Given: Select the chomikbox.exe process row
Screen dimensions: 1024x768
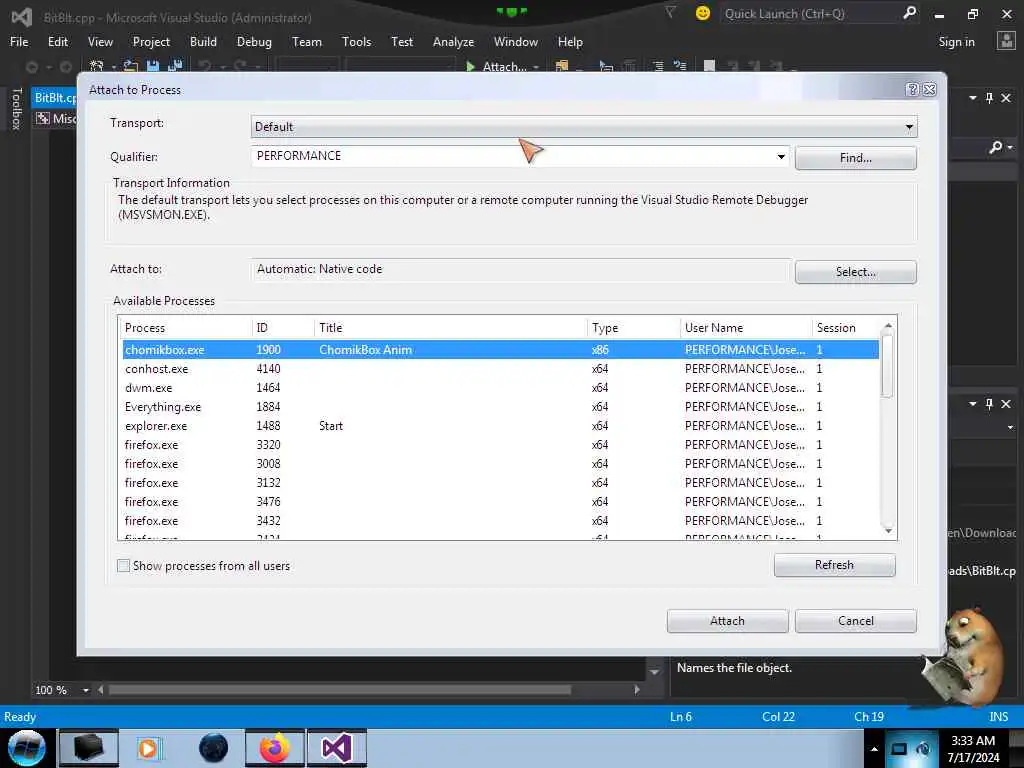Looking at the screenshot, I should [500, 350].
